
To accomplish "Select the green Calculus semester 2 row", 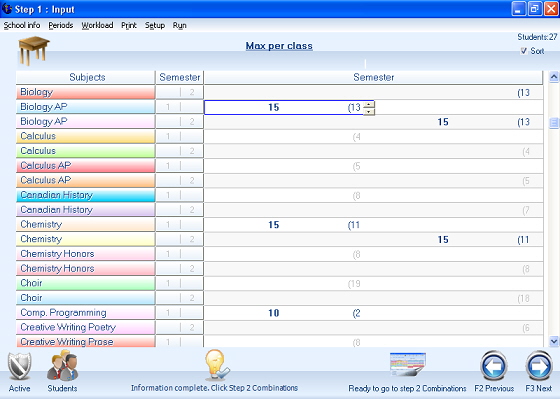I will coord(86,151).
